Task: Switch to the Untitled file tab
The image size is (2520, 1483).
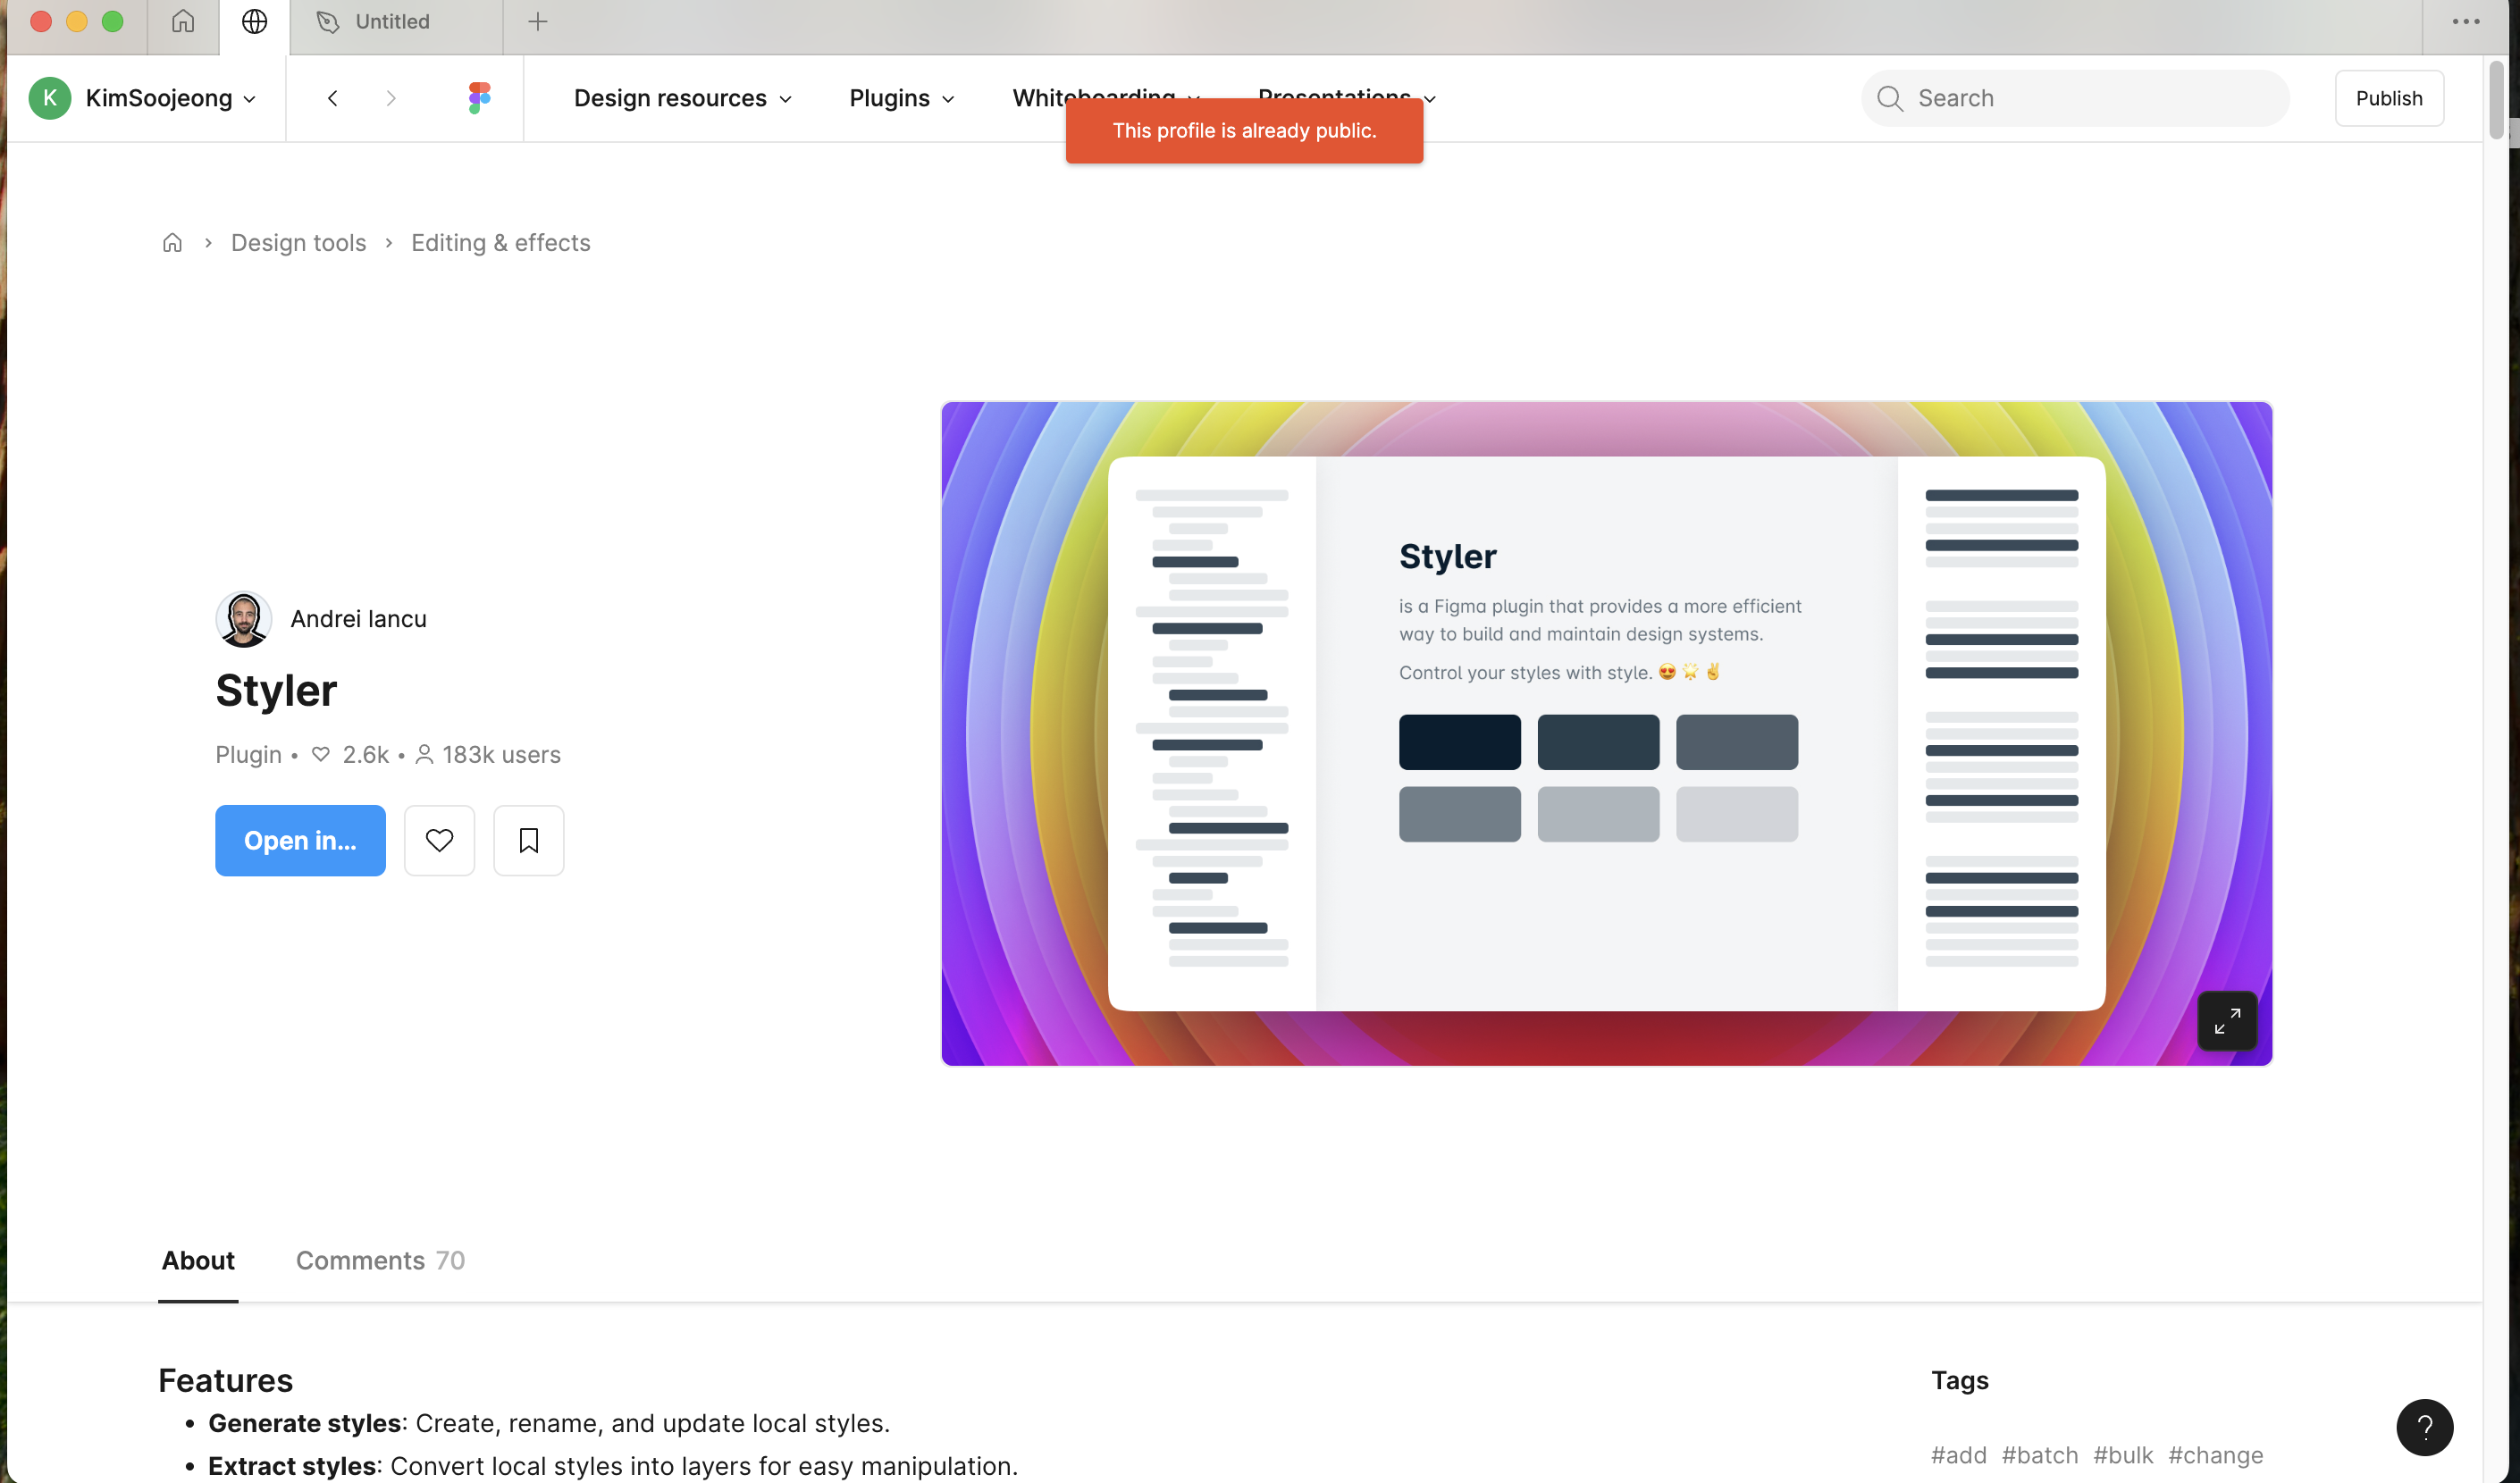Action: 396,21
